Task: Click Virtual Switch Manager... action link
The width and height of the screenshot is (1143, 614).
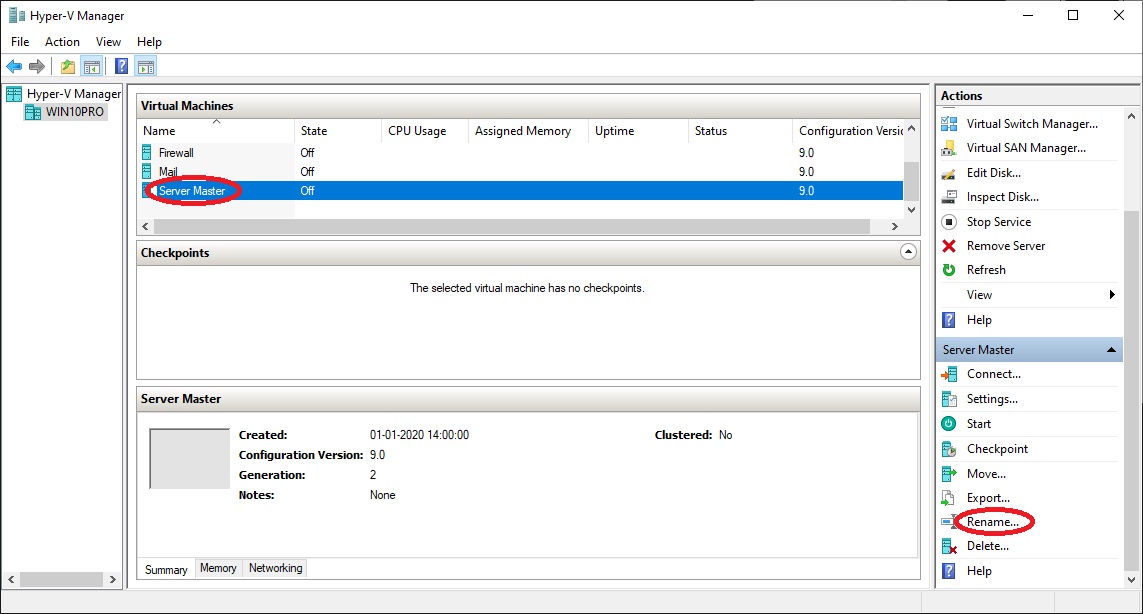Action: (1032, 124)
